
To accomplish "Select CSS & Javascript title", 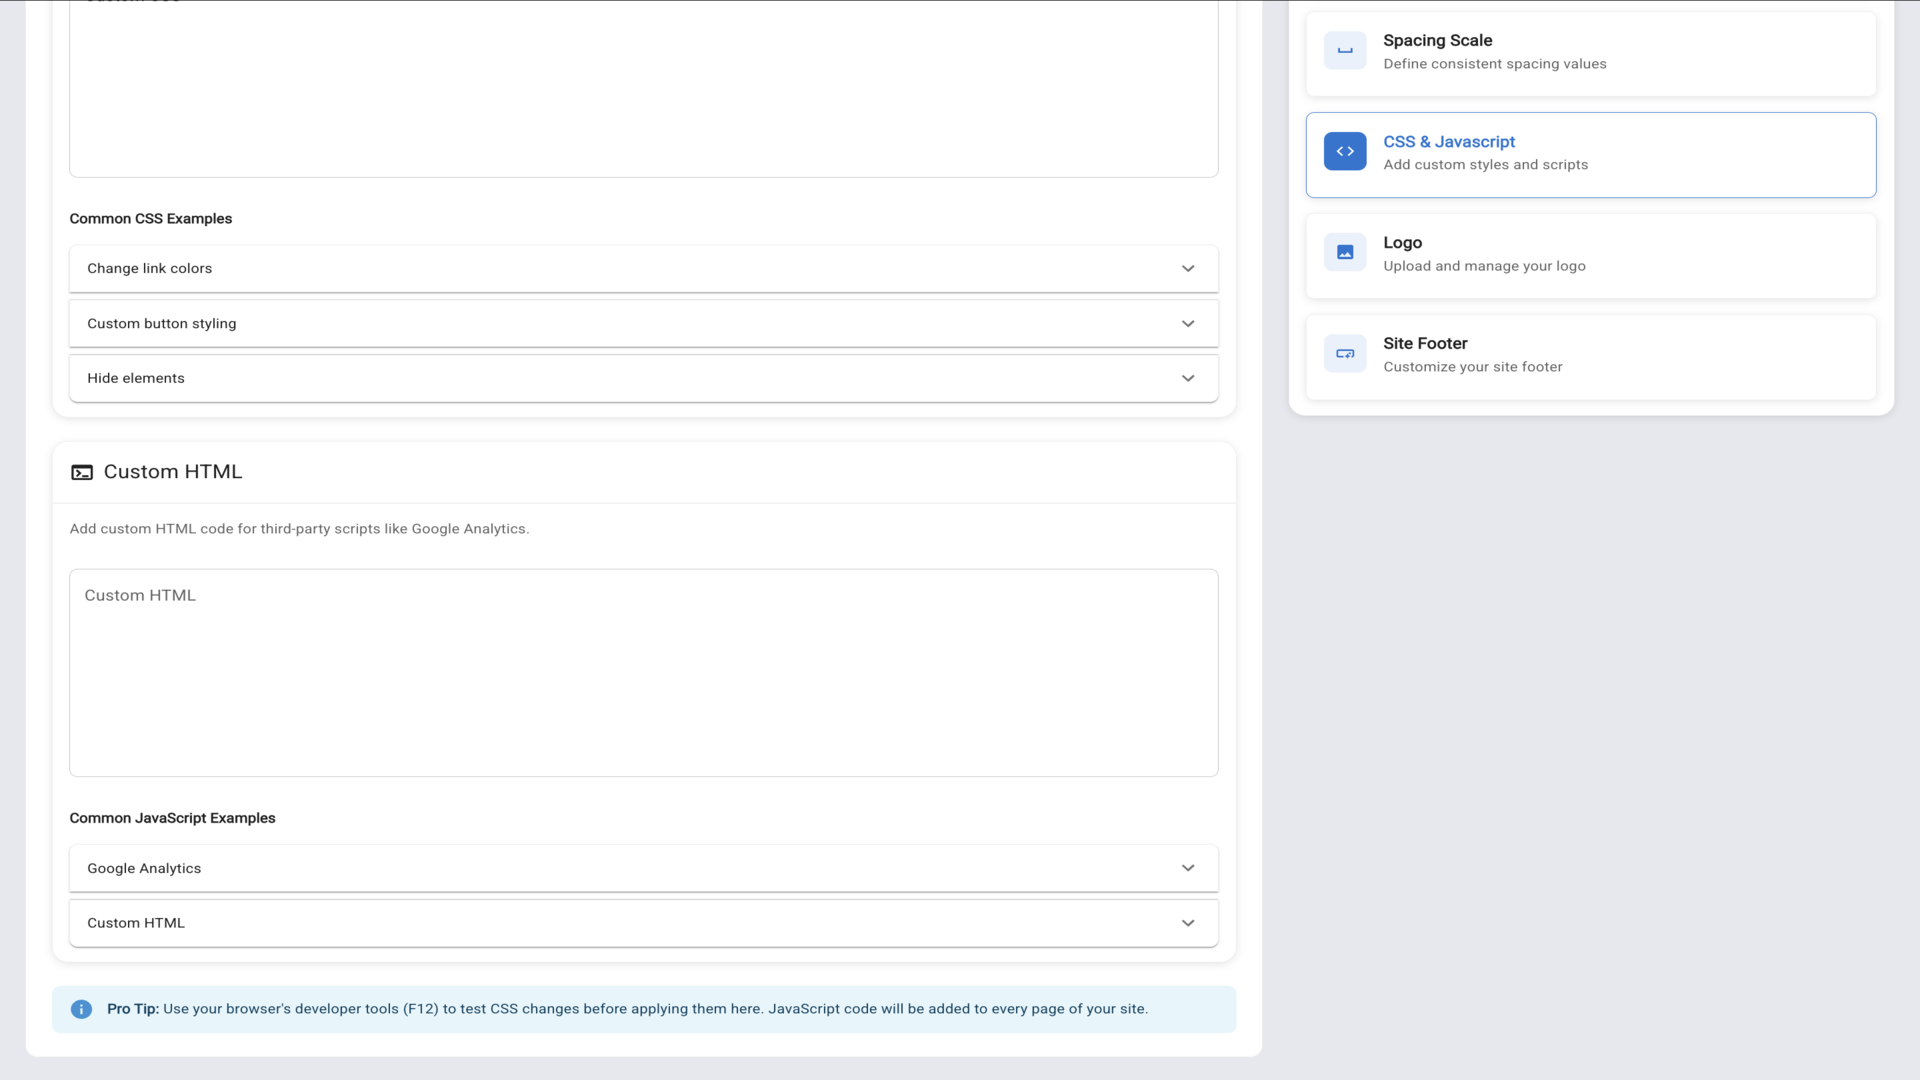I will [x=1449, y=142].
